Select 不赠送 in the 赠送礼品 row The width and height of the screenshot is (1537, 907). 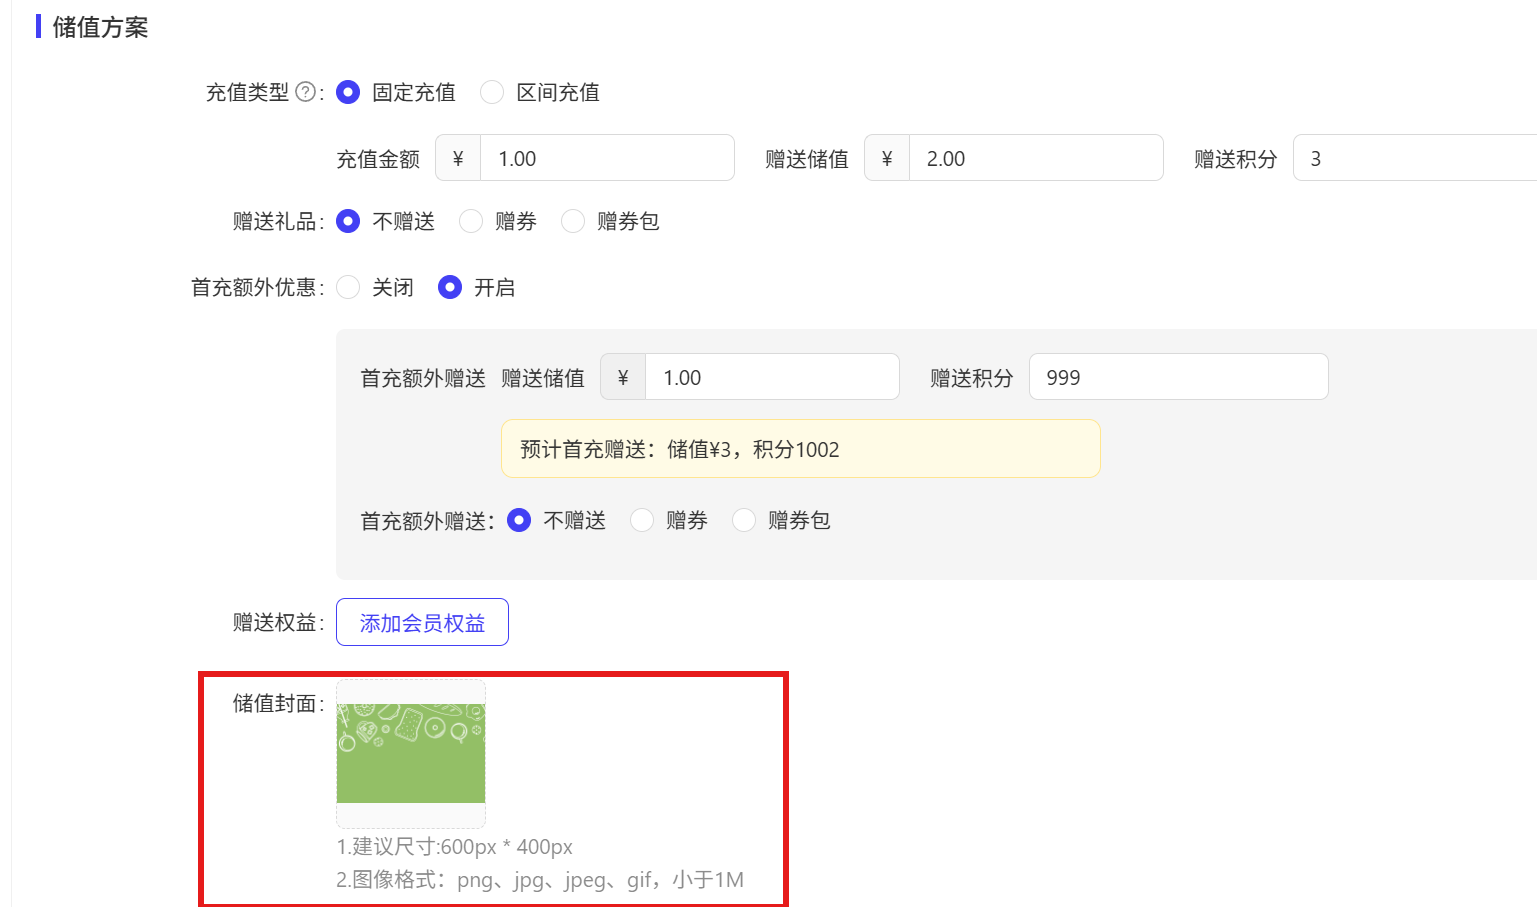[348, 221]
